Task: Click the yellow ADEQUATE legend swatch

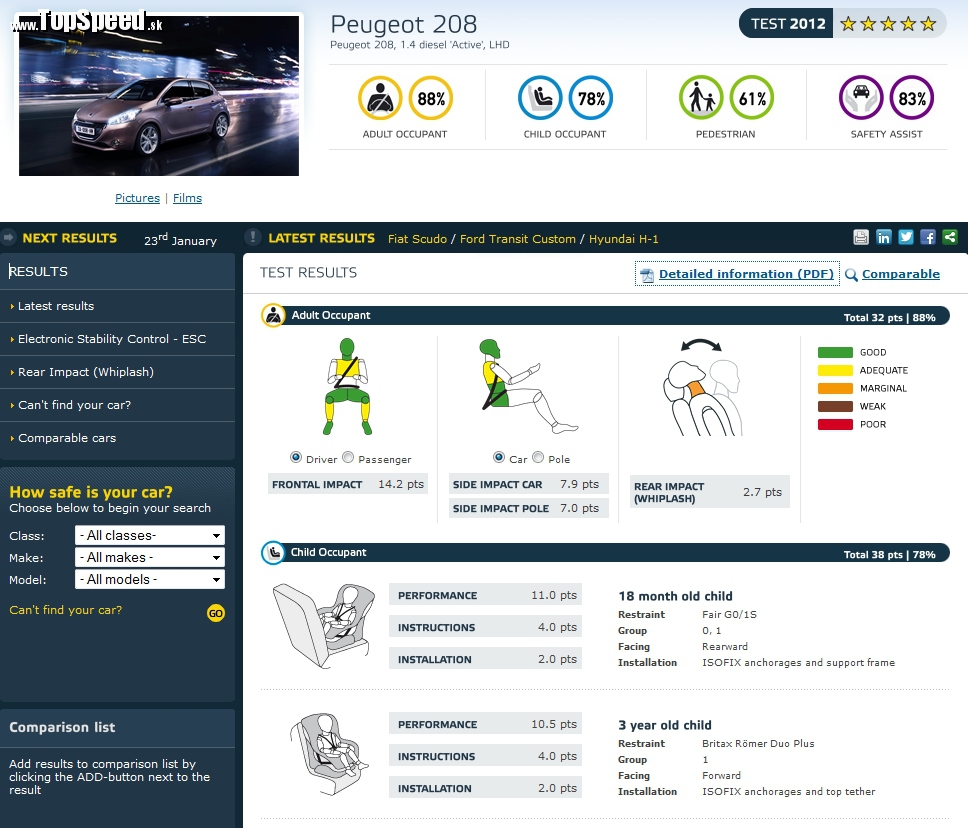Action: coord(835,370)
